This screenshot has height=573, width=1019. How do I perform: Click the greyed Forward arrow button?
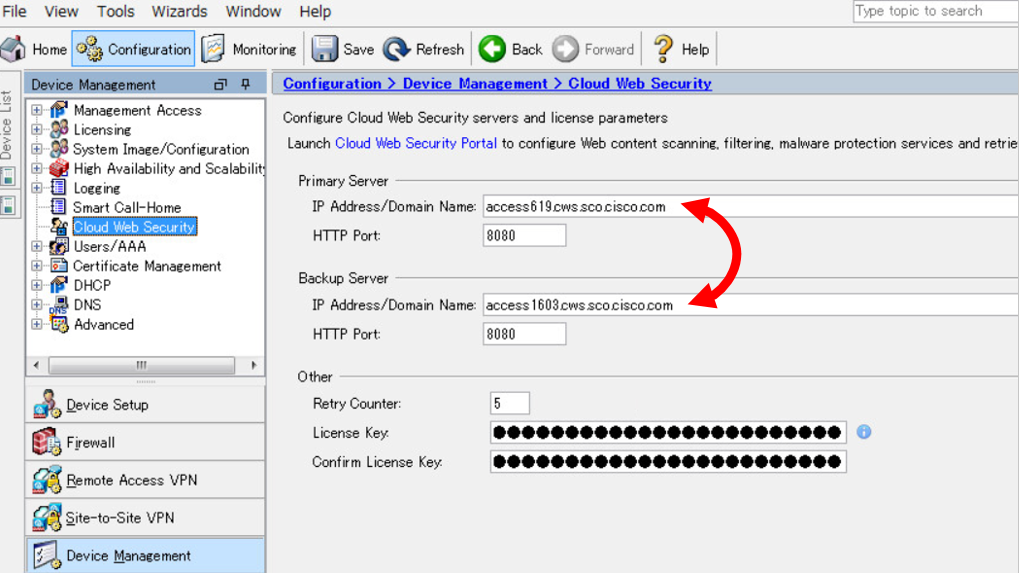pos(593,49)
